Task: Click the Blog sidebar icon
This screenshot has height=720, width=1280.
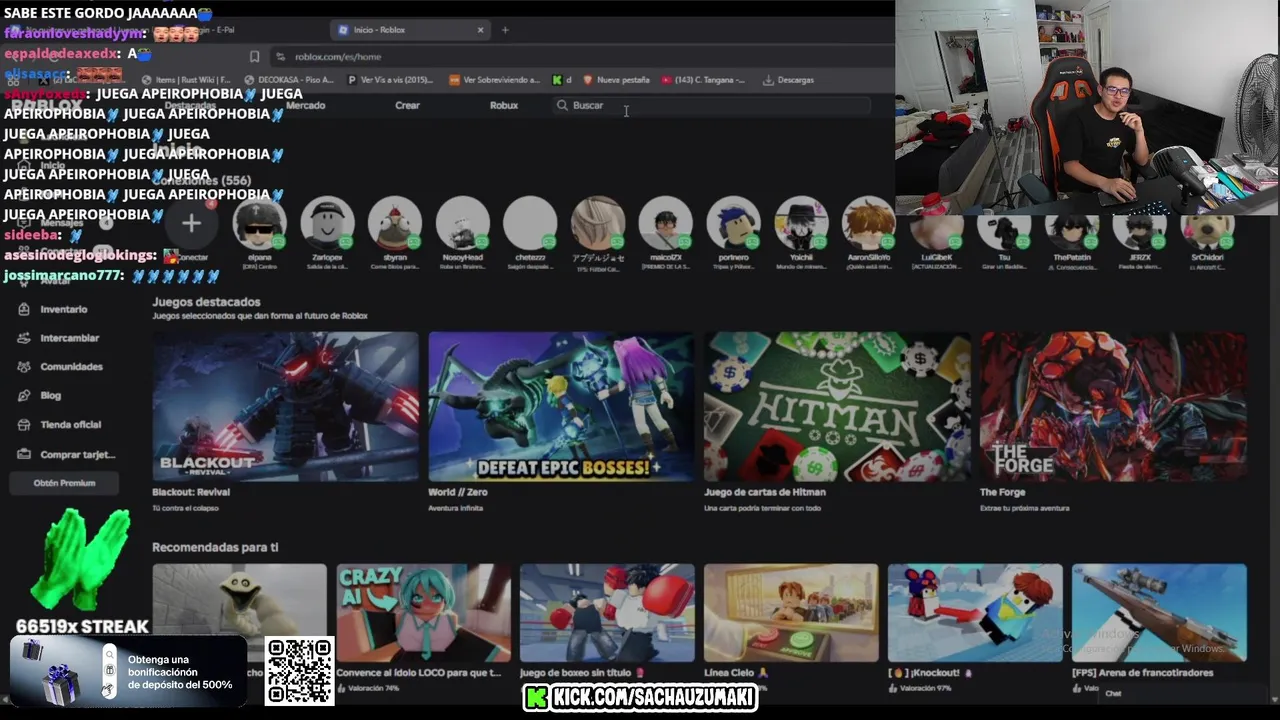Action: (x=23, y=395)
